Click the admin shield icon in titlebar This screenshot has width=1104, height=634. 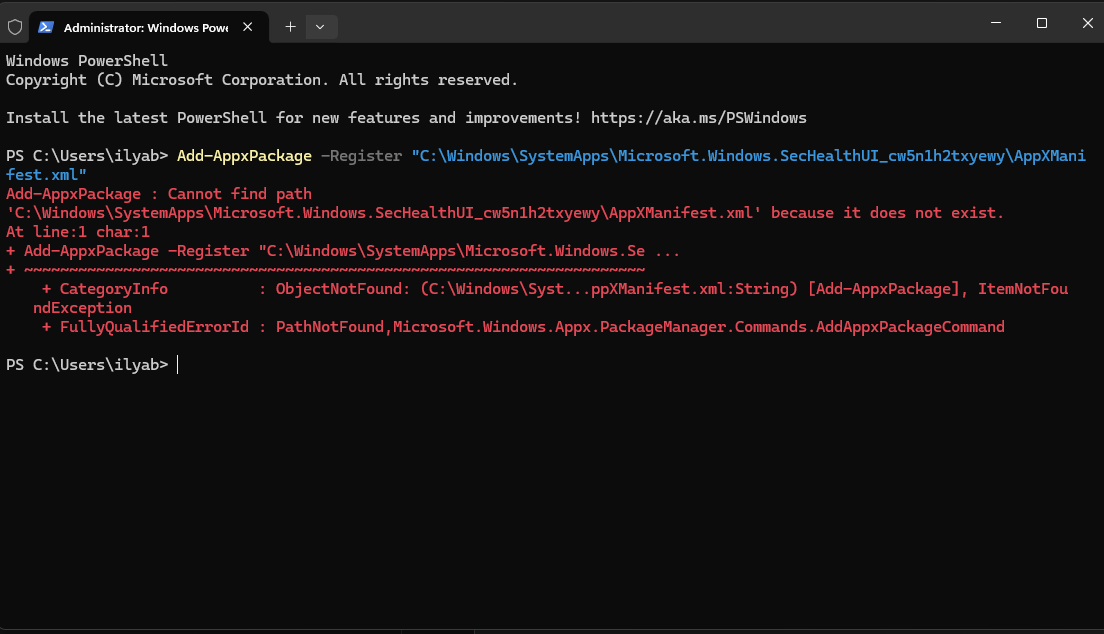[x=15, y=26]
